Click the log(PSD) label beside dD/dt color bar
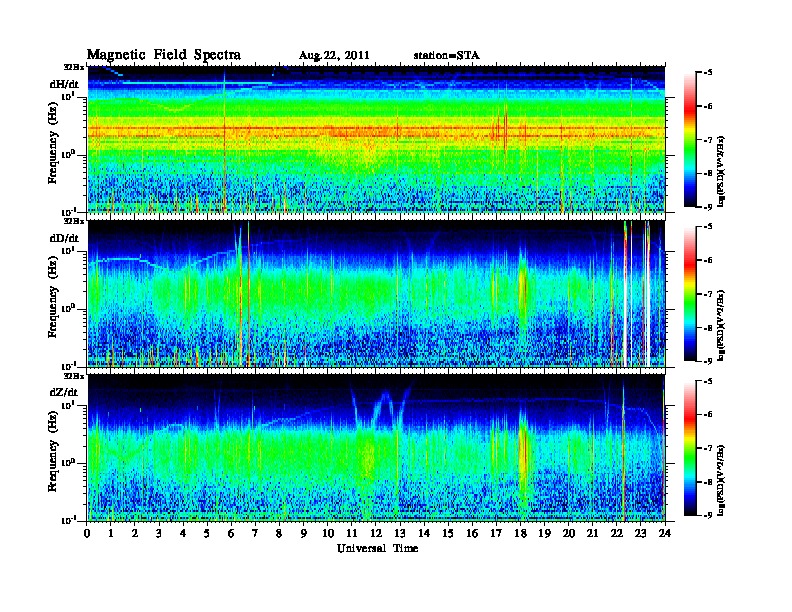Viewport: 792px width, 612px height. coord(721,325)
